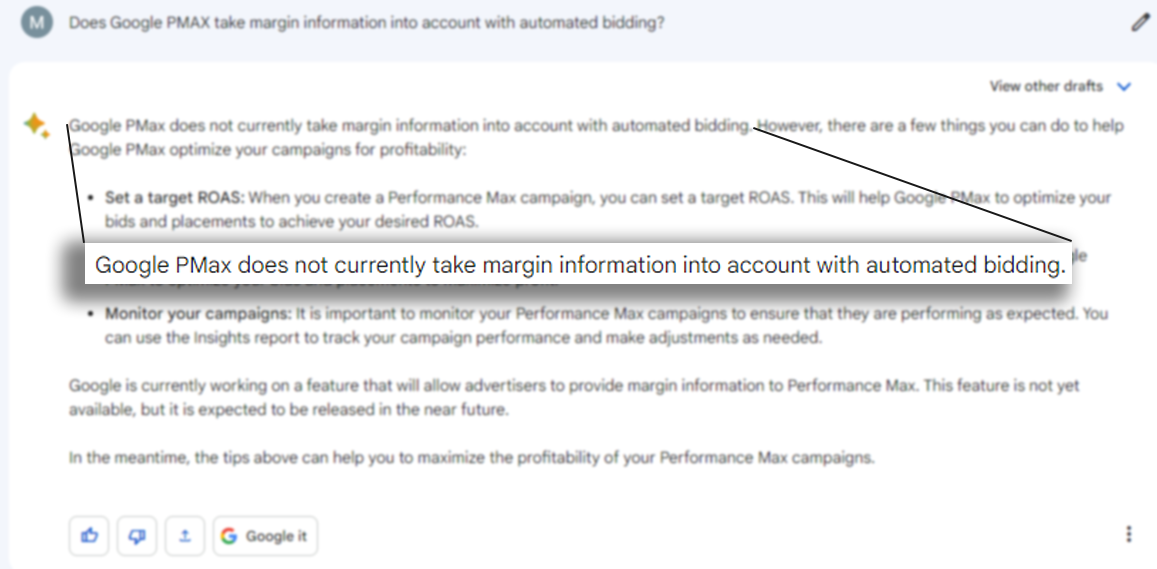Click the Bard sparkle icon beside the response
The width and height of the screenshot is (1157, 569).
point(36,125)
